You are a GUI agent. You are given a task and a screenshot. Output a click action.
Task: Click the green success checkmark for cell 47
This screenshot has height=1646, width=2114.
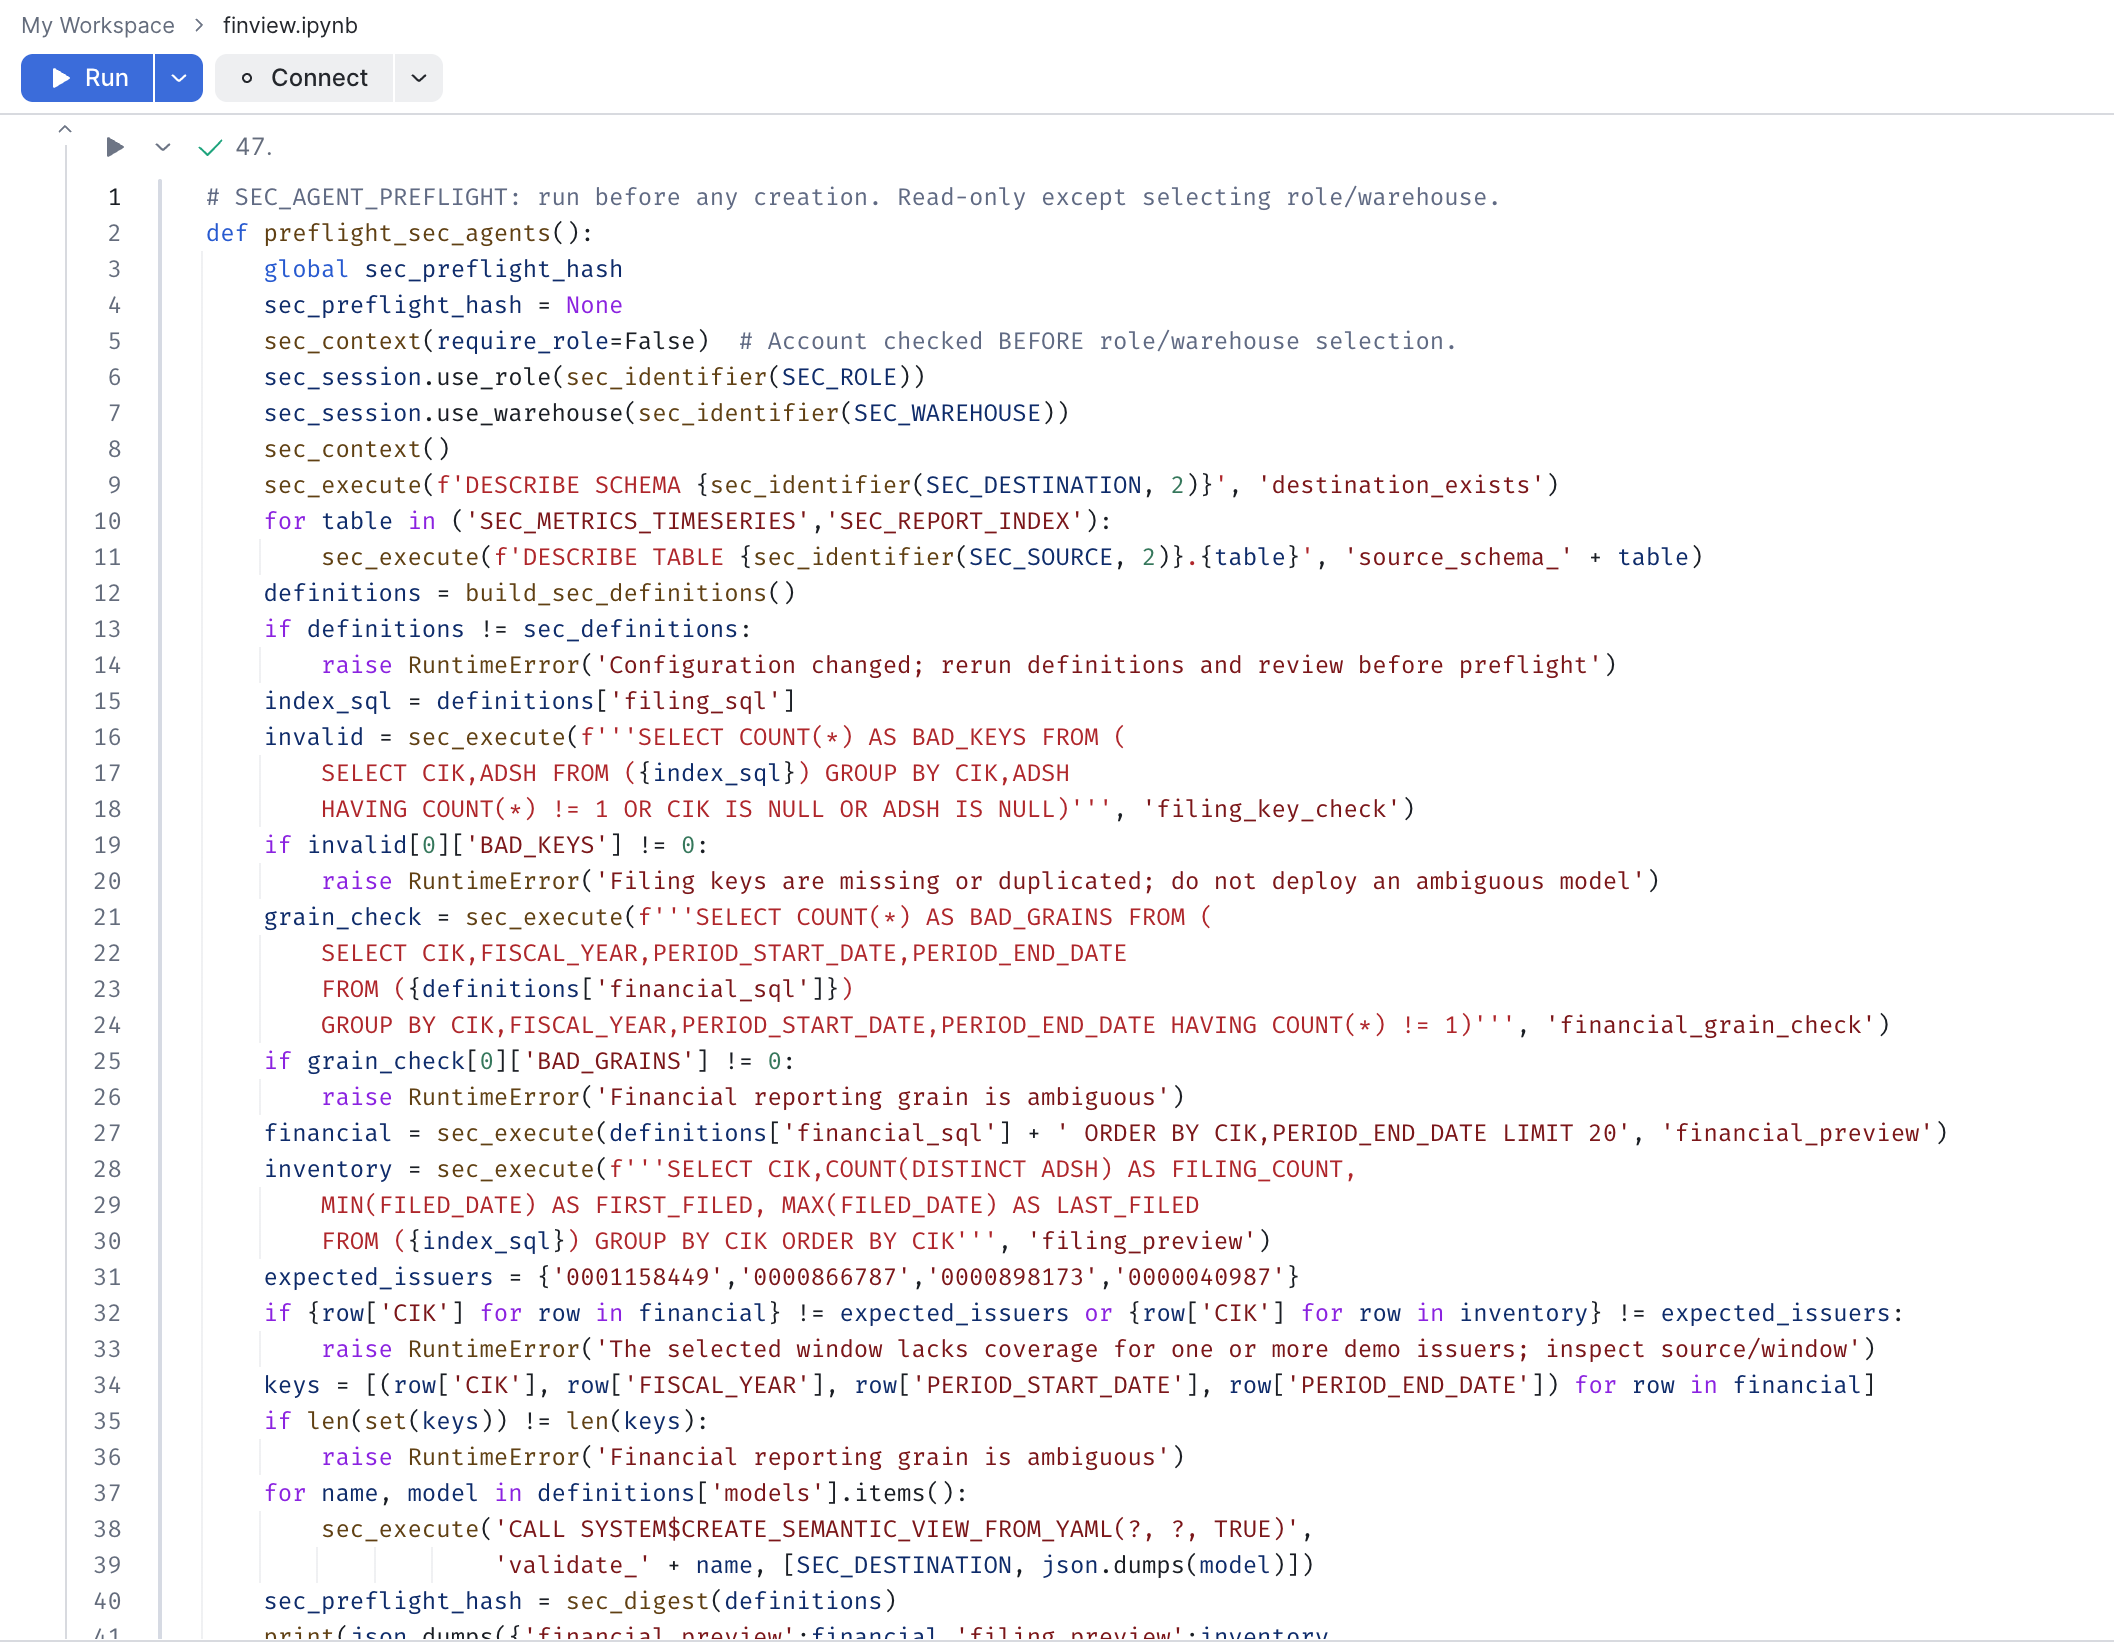click(210, 148)
